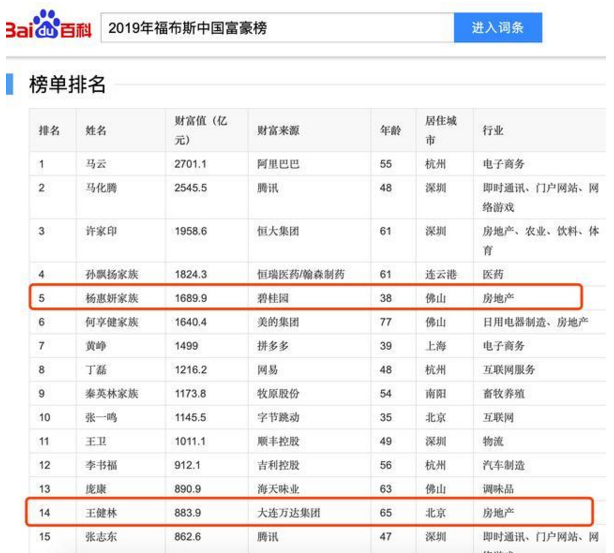Click the 行业 column header
The width and height of the screenshot is (614, 553).
493,130
